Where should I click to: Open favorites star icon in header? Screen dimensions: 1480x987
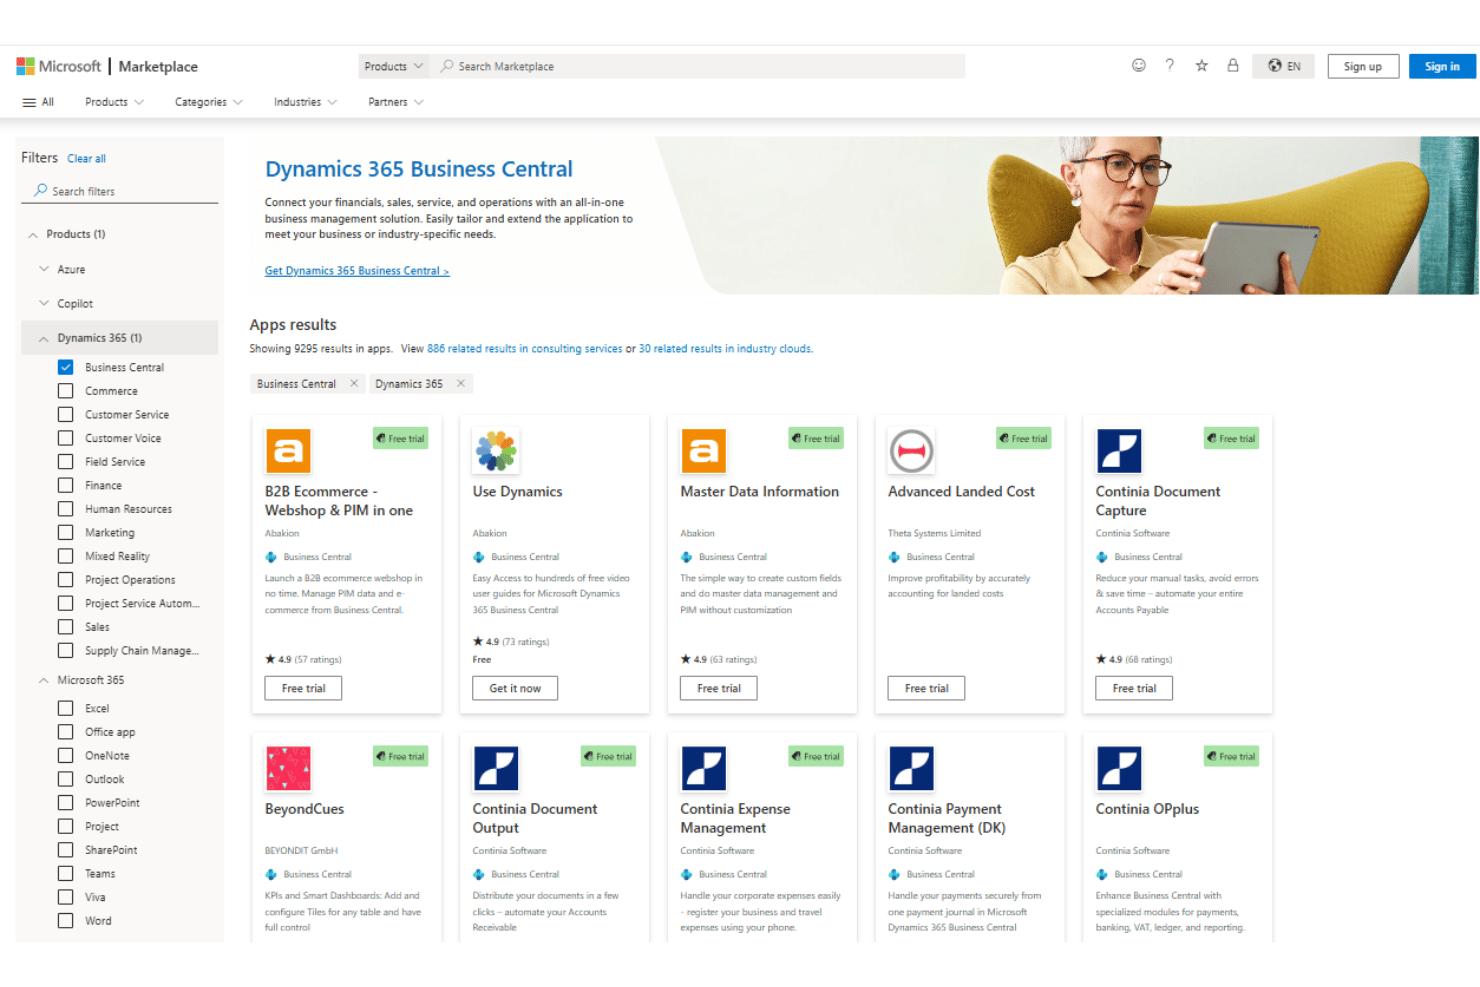(x=1201, y=66)
